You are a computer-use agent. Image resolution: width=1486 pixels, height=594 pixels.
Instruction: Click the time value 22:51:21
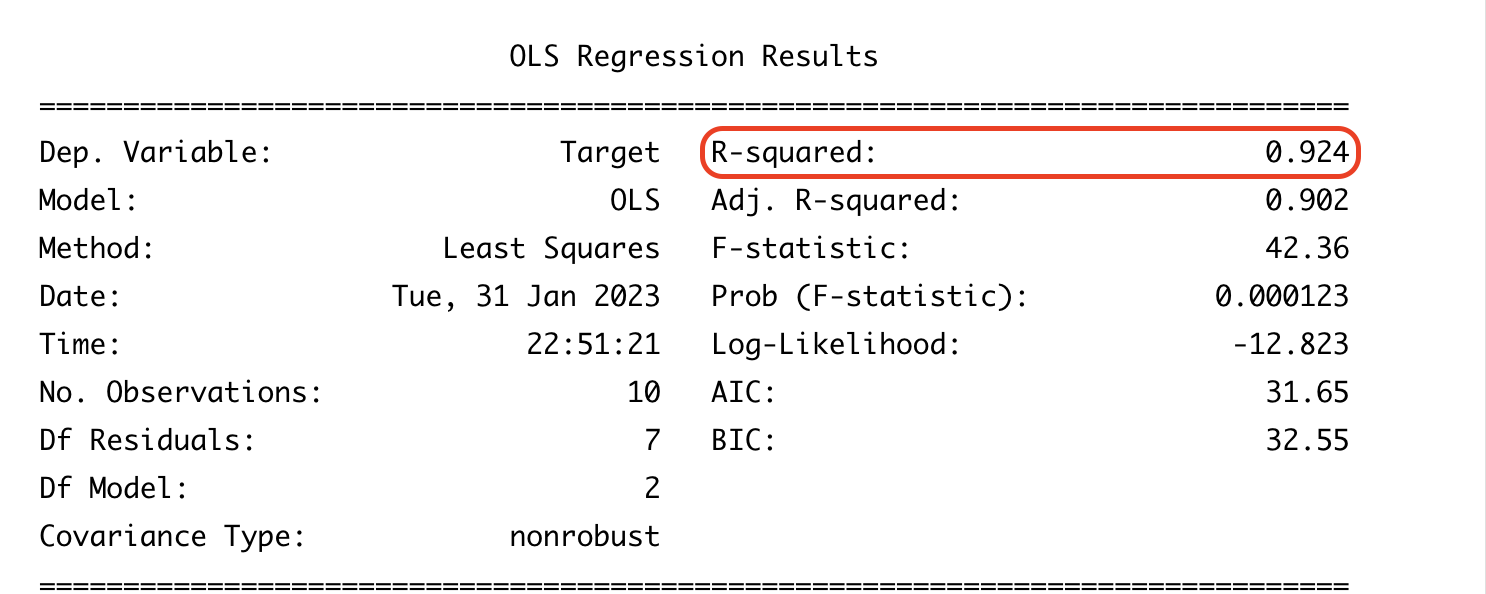(594, 345)
